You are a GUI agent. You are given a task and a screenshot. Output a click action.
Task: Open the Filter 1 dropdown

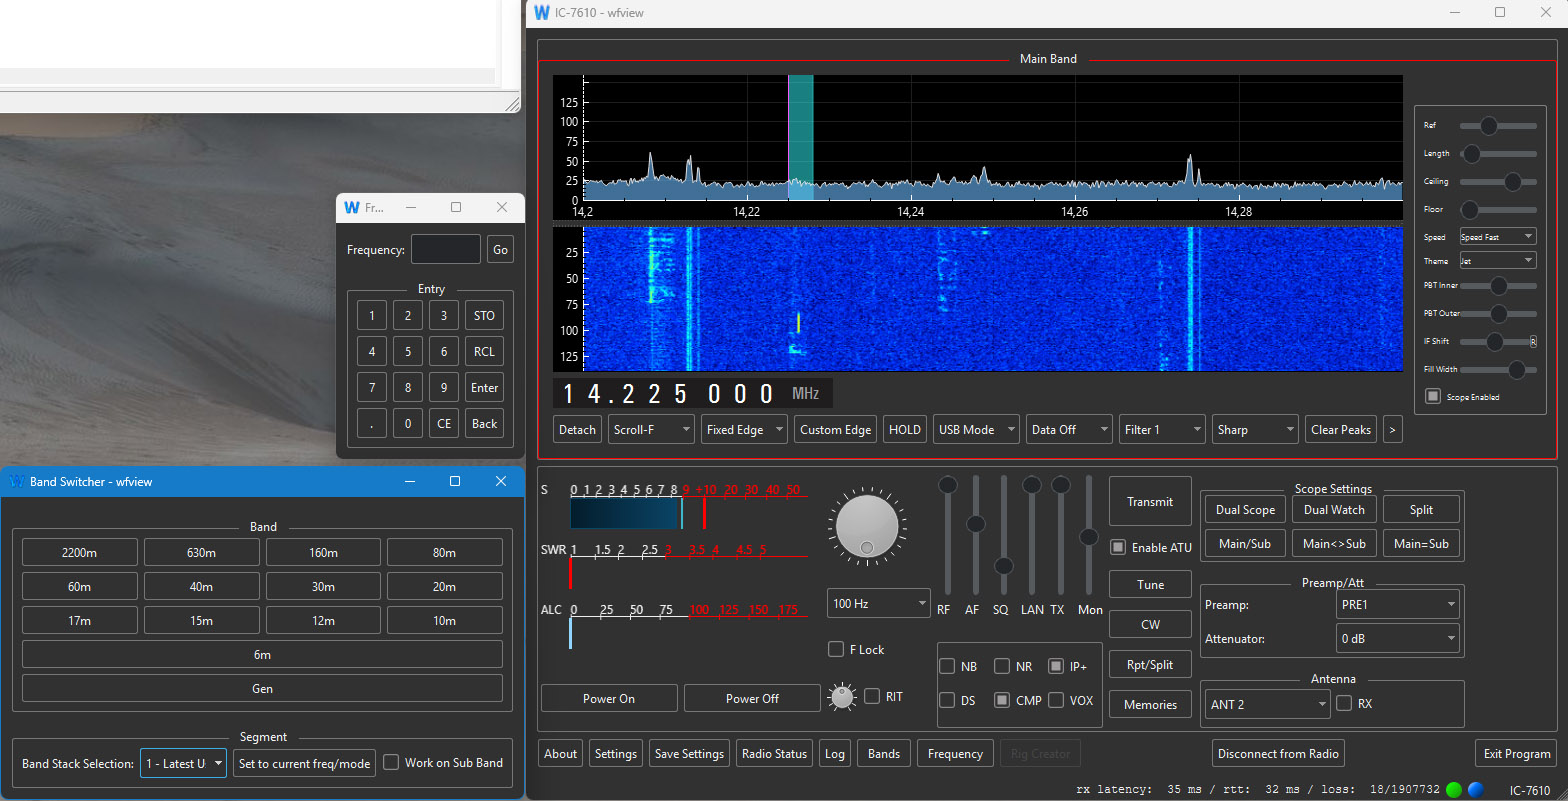point(1162,430)
